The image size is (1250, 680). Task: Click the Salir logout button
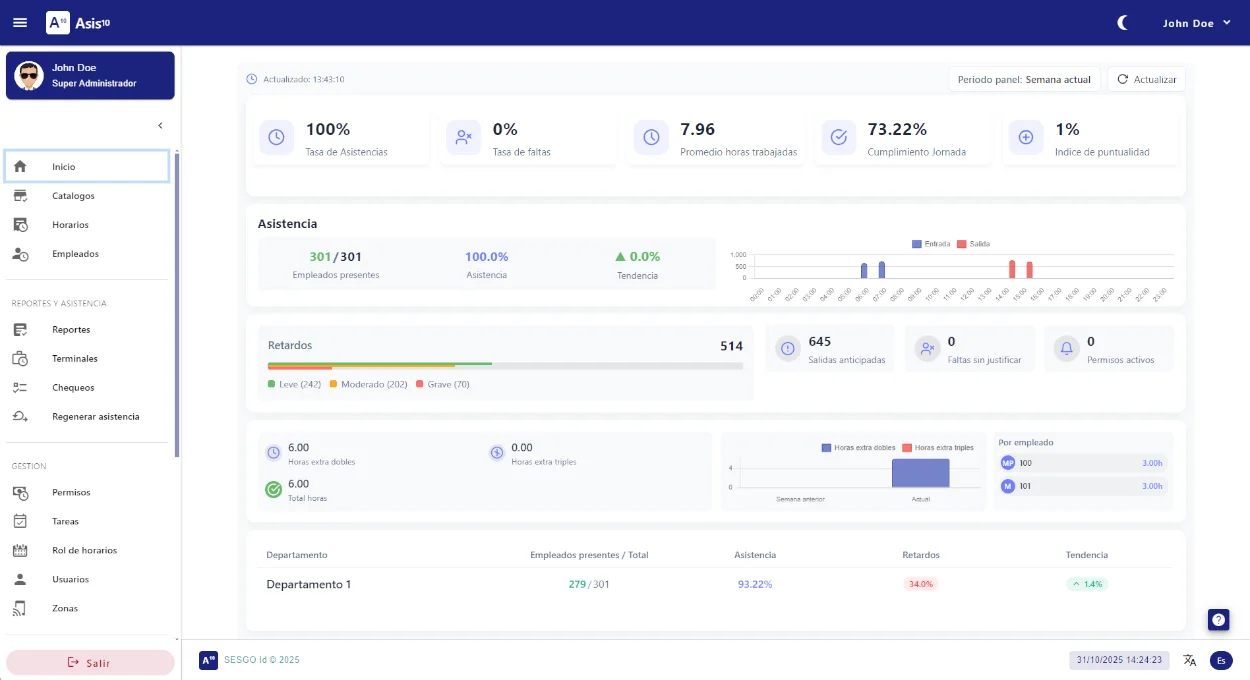pos(90,662)
